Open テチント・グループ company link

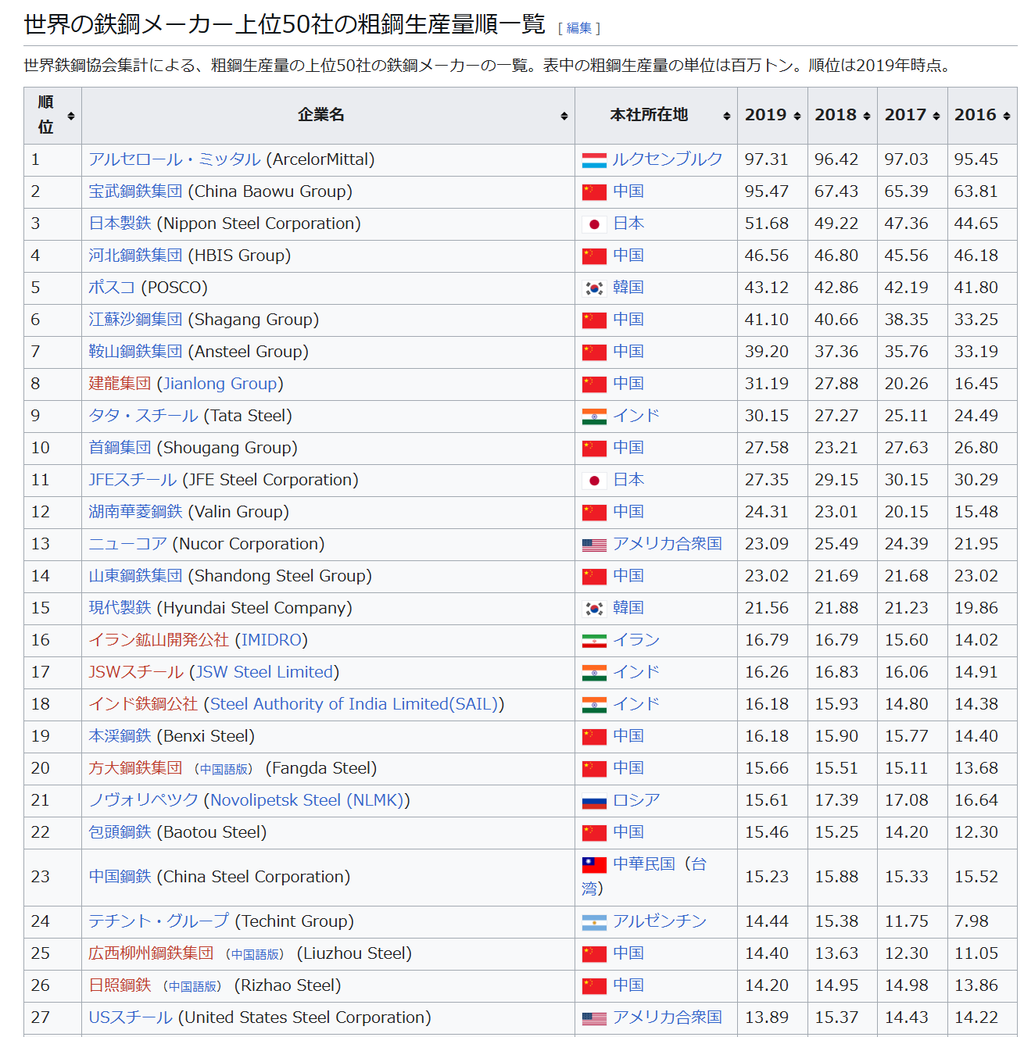pos(159,921)
